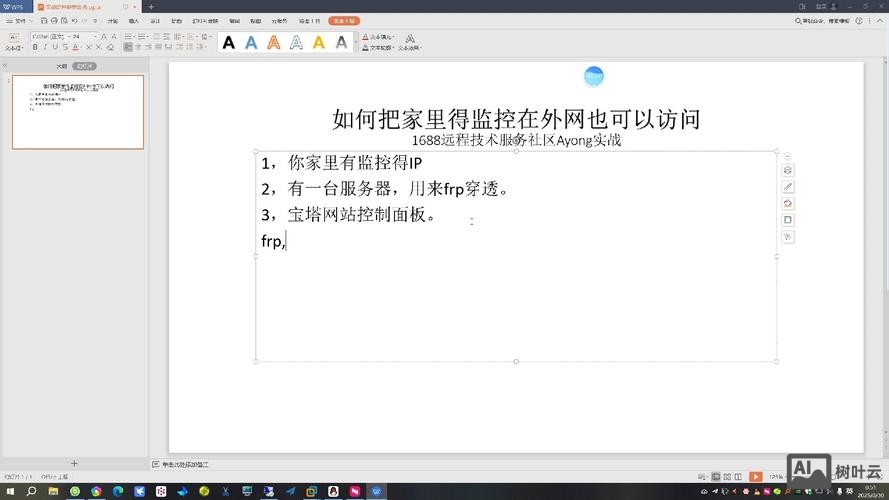Apply the white outlined WordArt style
The height and width of the screenshot is (500, 889).
click(x=296, y=43)
